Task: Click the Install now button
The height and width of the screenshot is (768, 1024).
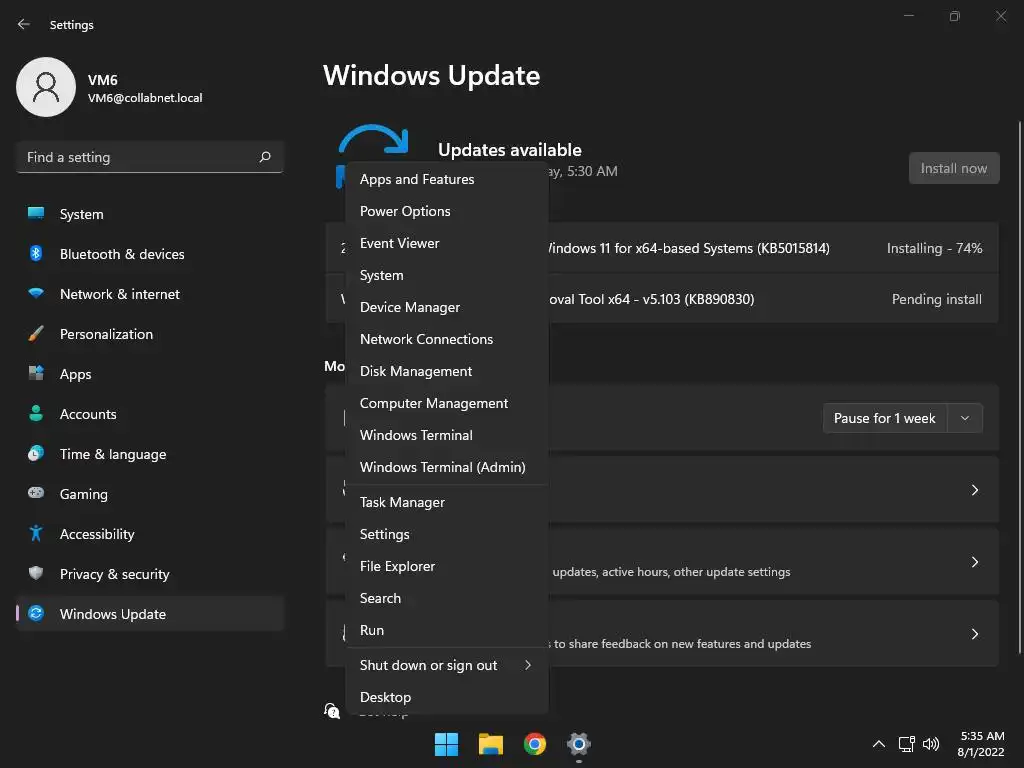Action: (953, 168)
